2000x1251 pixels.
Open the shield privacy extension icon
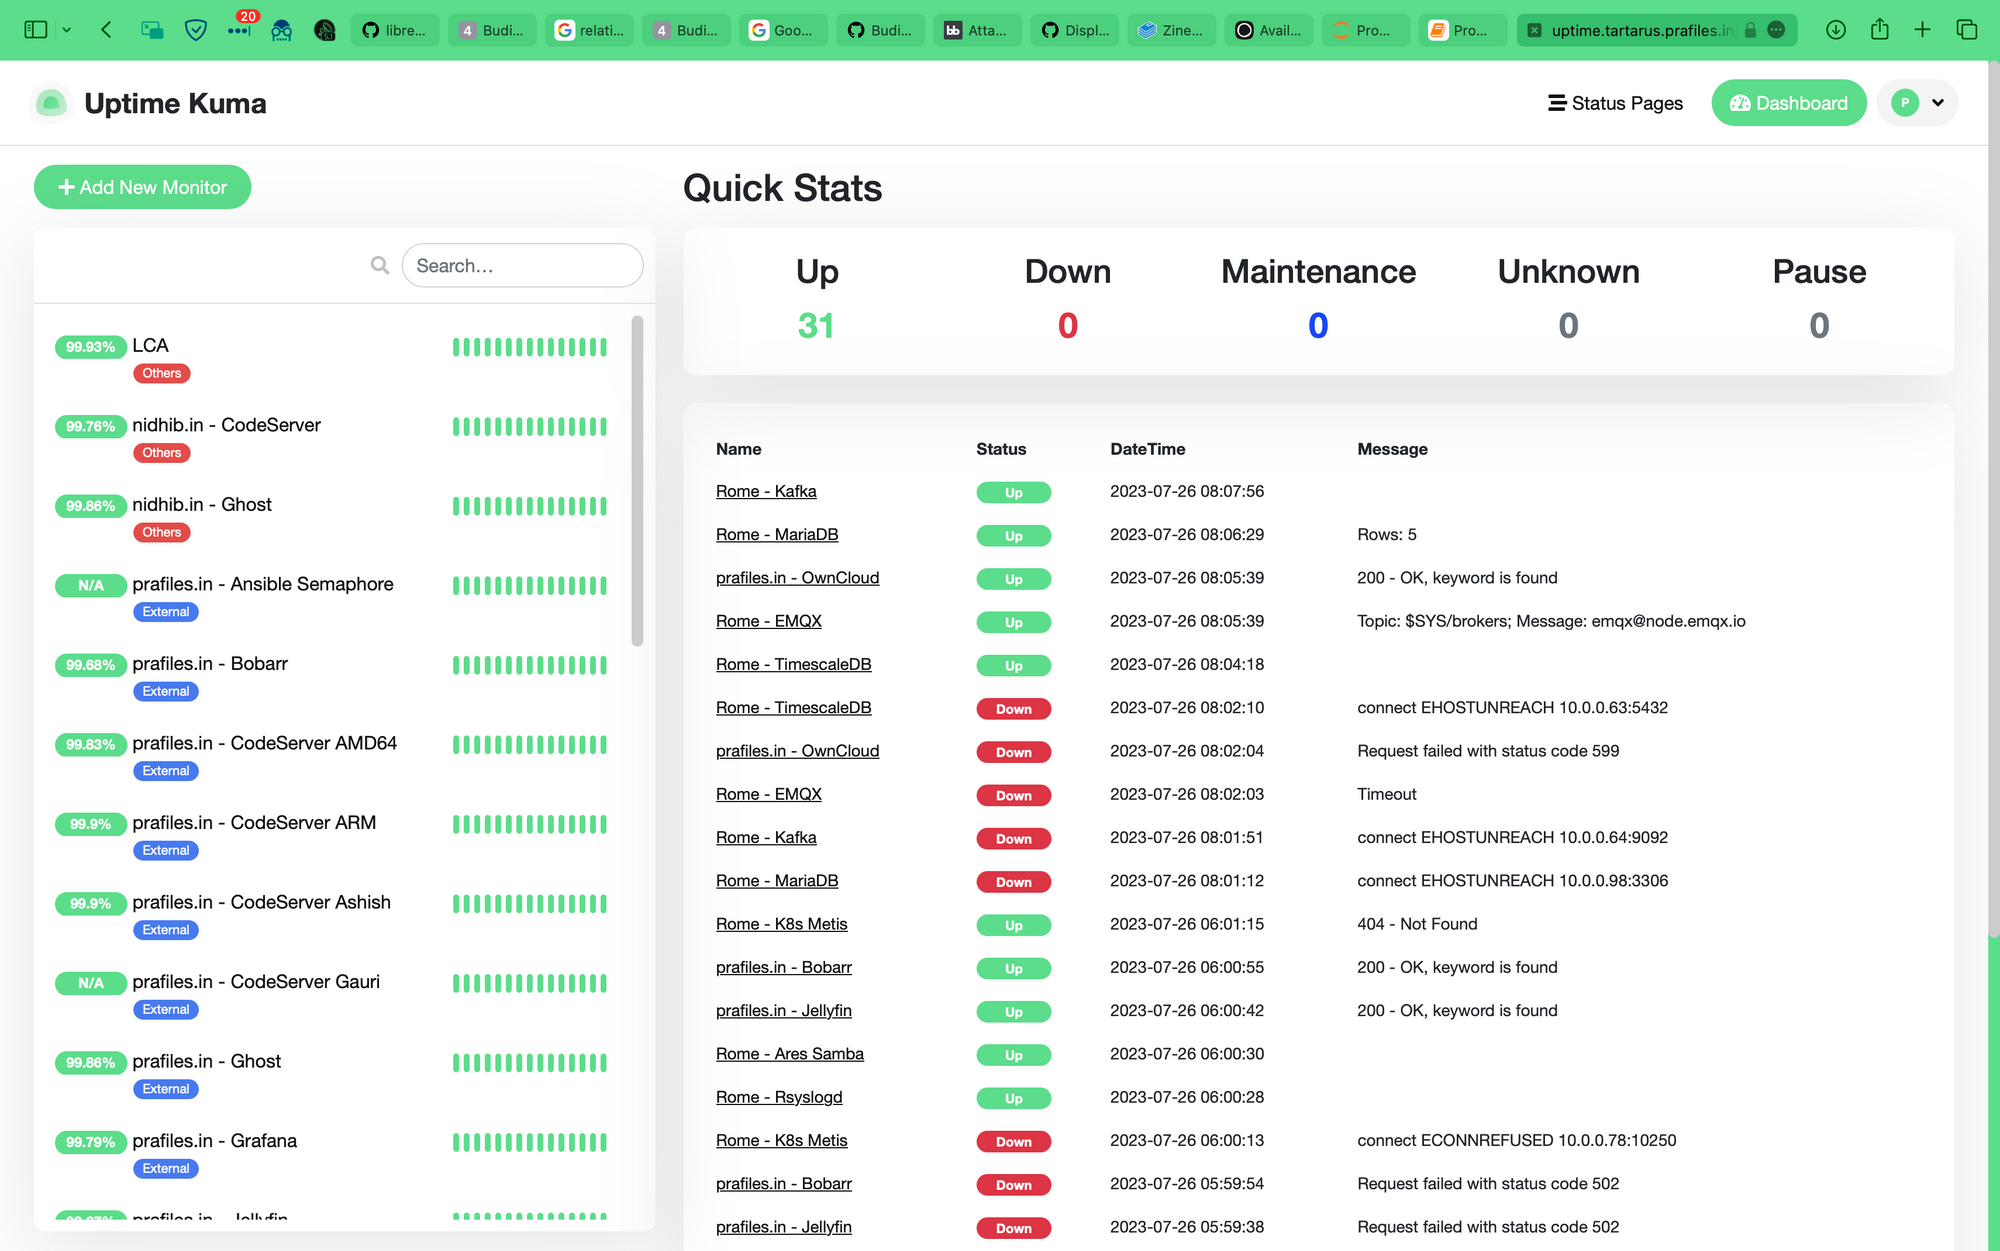(196, 30)
